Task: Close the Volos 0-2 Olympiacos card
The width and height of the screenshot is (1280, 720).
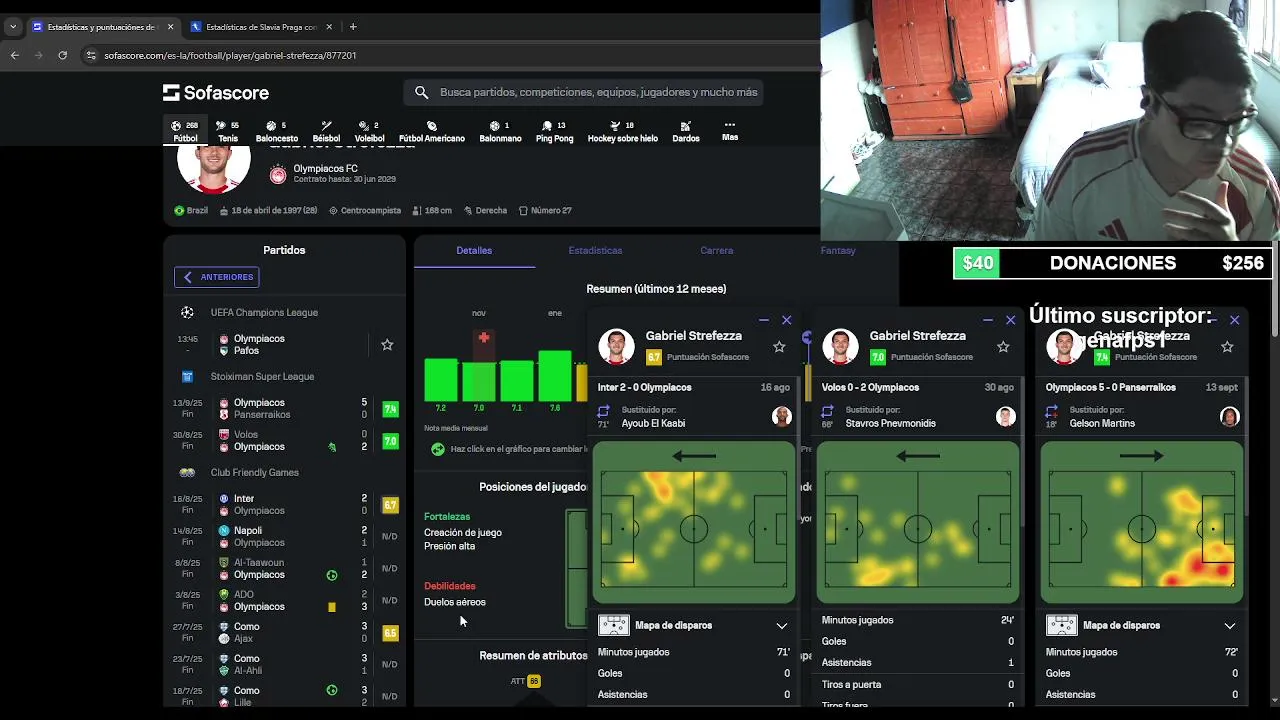Action: click(1010, 320)
